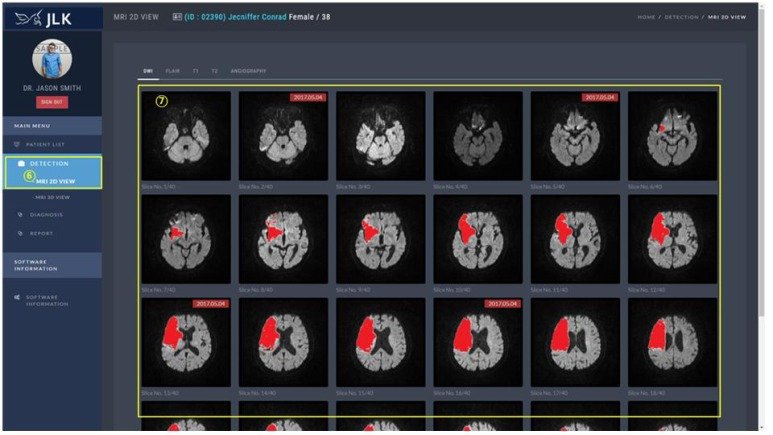Go to Home via breadcrumb link
This screenshot has width=773, height=435.
pyautogui.click(x=646, y=17)
